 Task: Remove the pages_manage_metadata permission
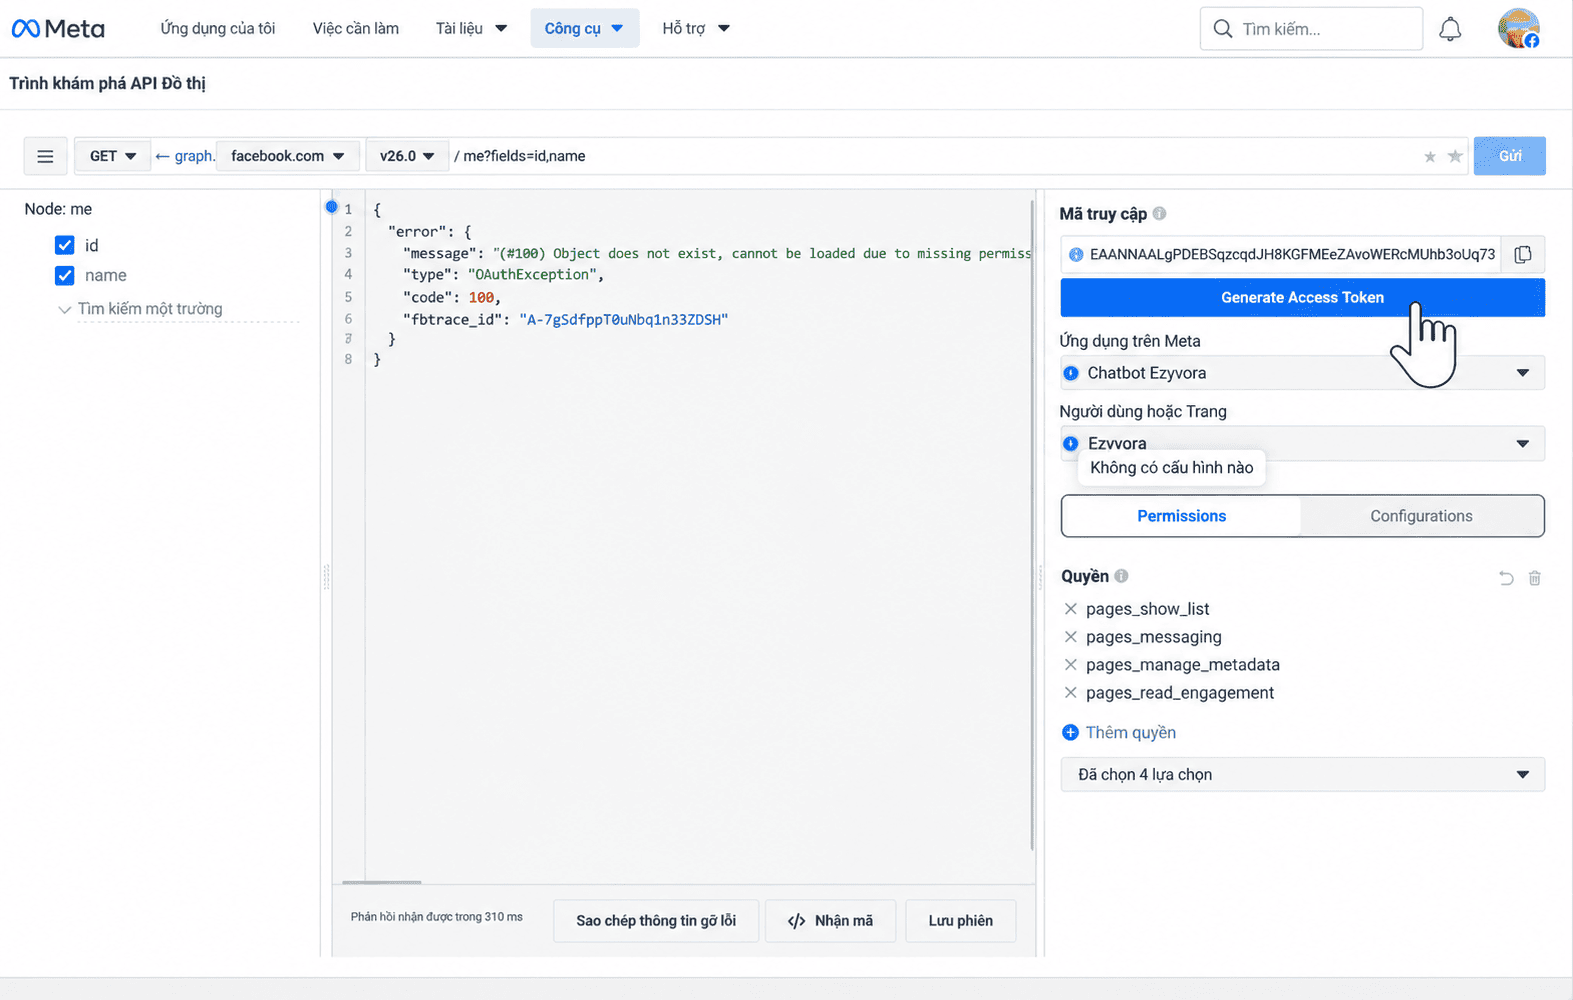[1070, 665]
